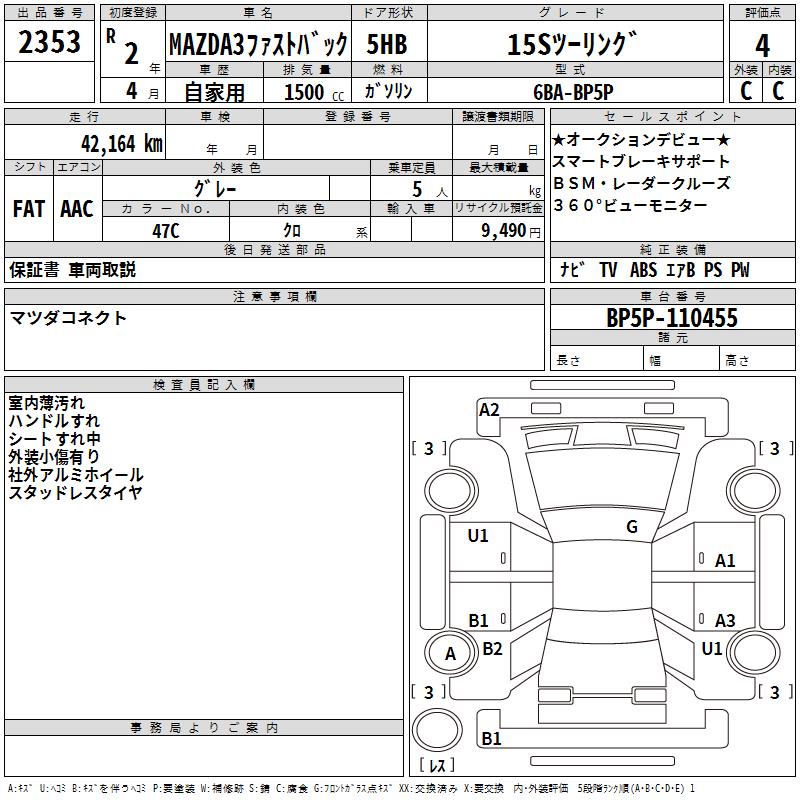The image size is (800, 800).
Task: Click the G windshield chip mark
Action: pos(632,527)
